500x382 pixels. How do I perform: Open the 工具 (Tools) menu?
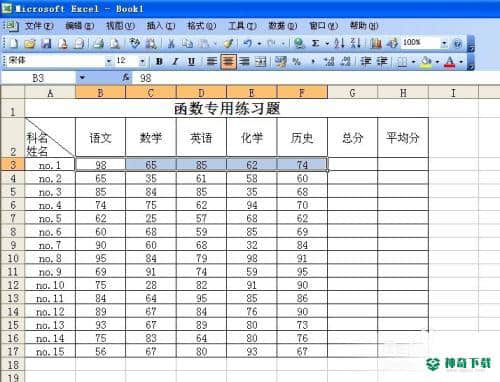coord(242,26)
